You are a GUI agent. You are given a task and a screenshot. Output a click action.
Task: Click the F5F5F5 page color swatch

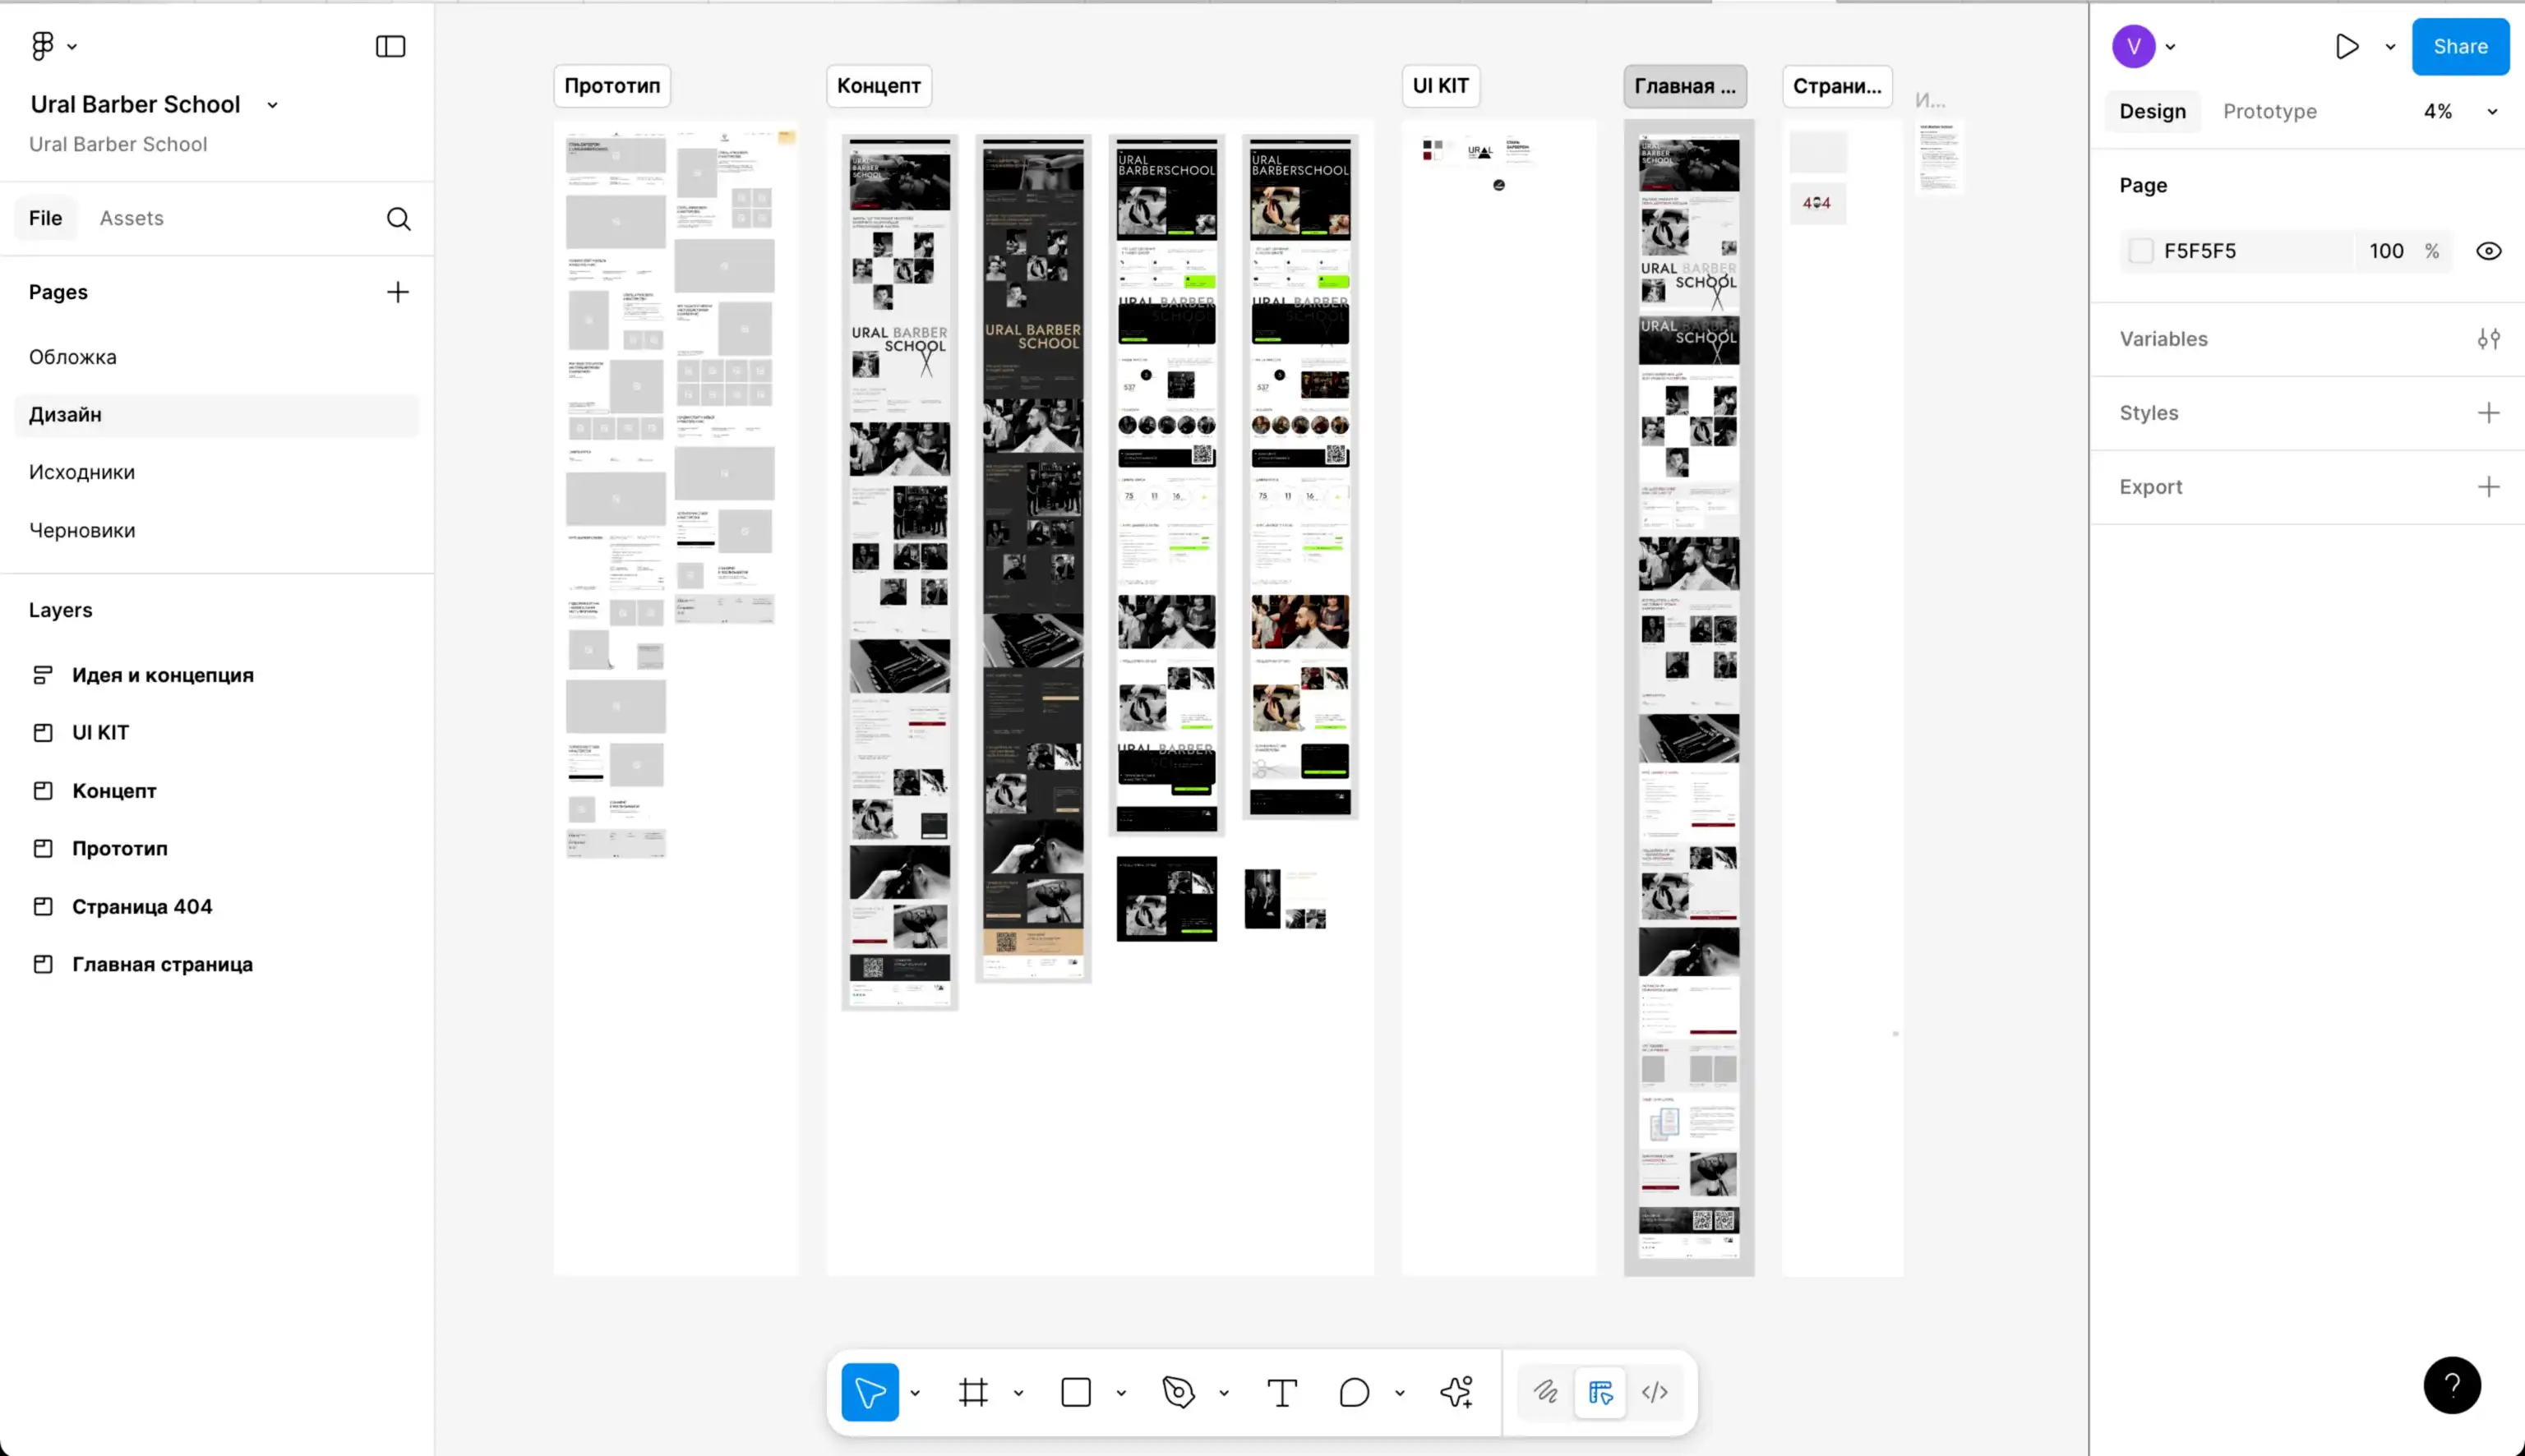pyautogui.click(x=2140, y=251)
